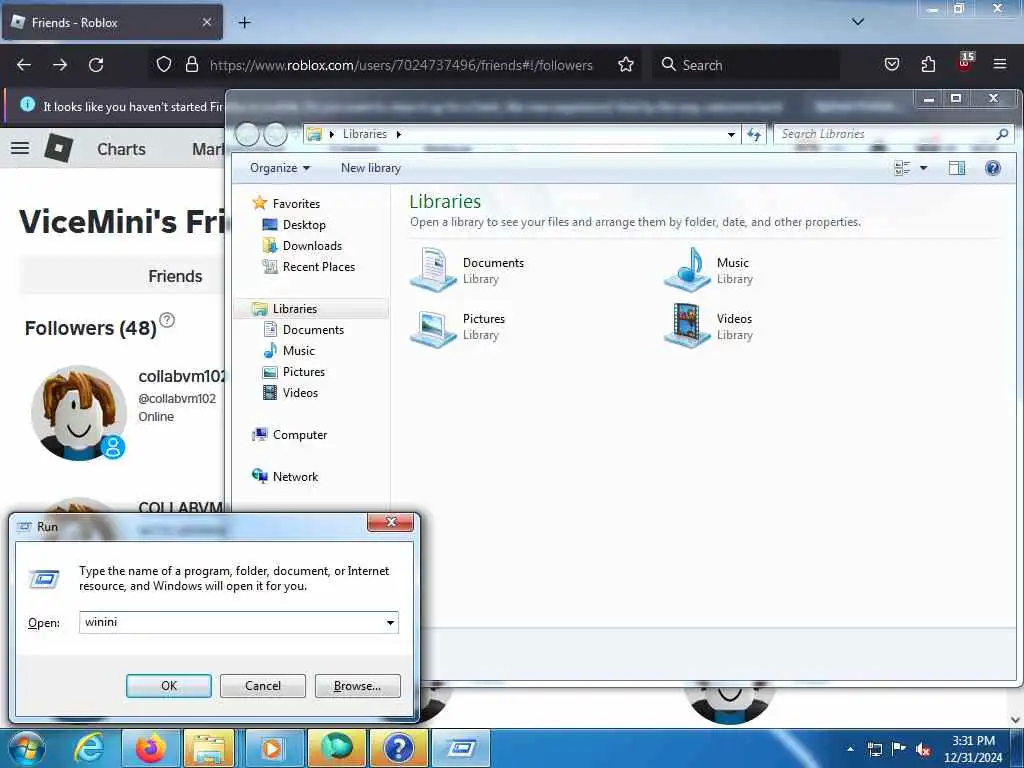Select Documents library icon
Image resolution: width=1024 pixels, height=768 pixels.
433,269
